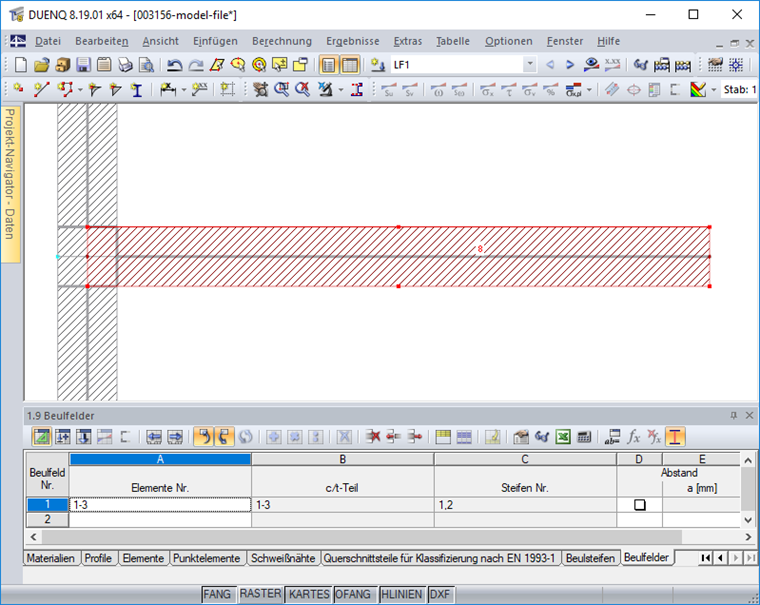Image resolution: width=760 pixels, height=605 pixels.
Task: Toggle DXF layer in status bar
Action: point(440,594)
